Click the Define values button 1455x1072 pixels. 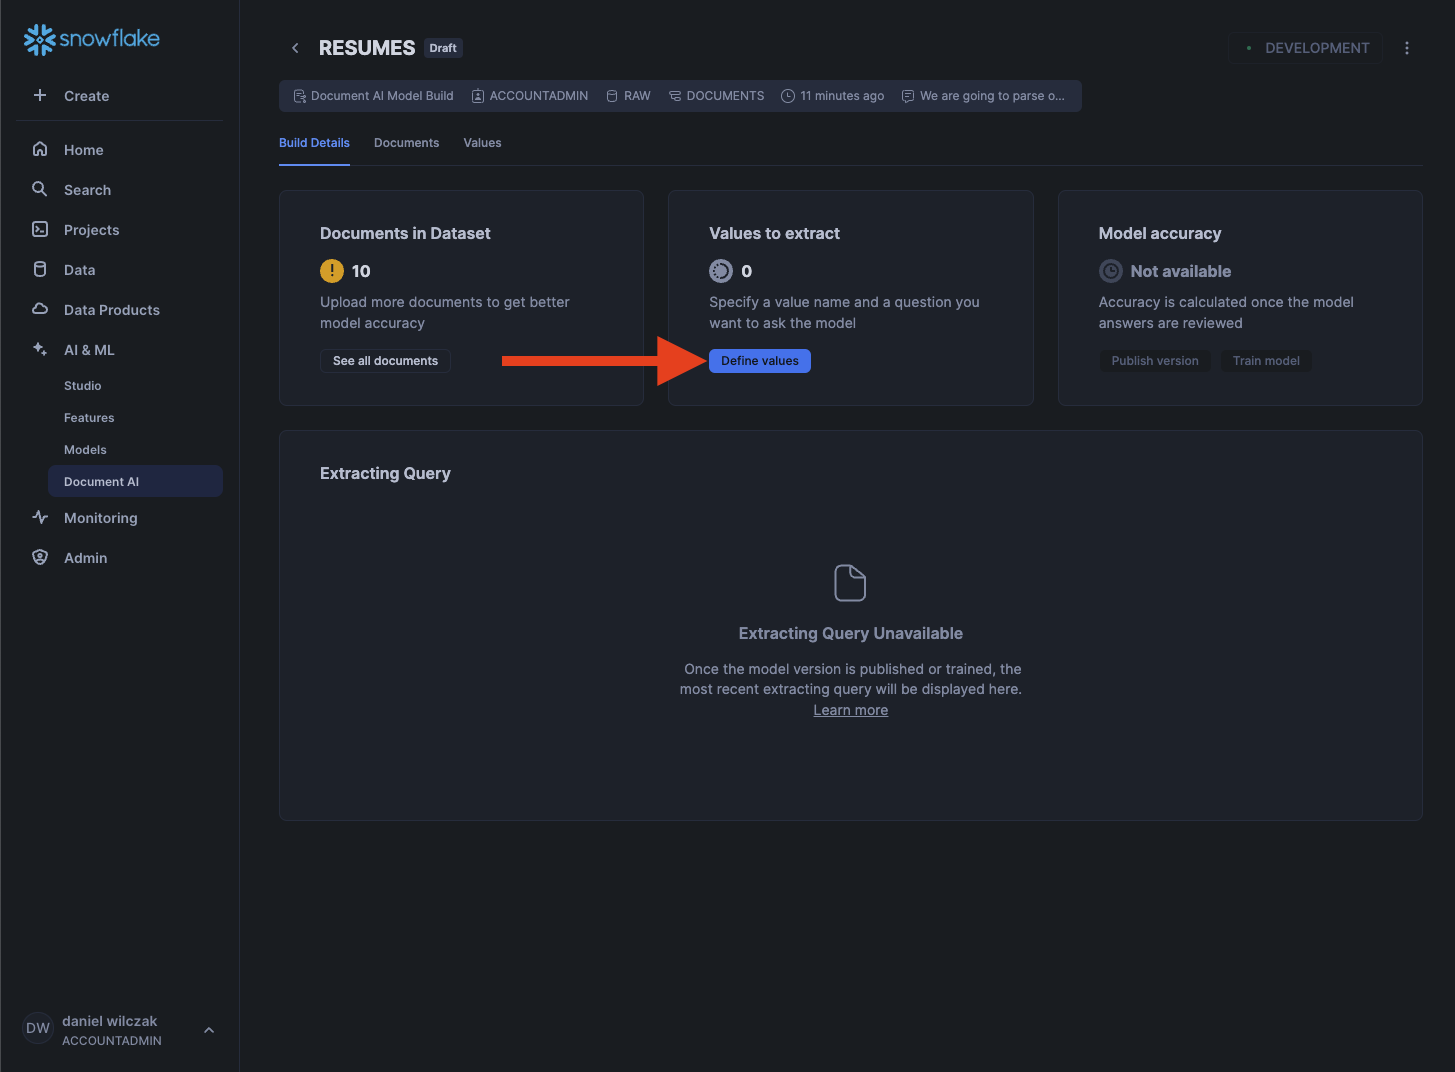(x=759, y=361)
